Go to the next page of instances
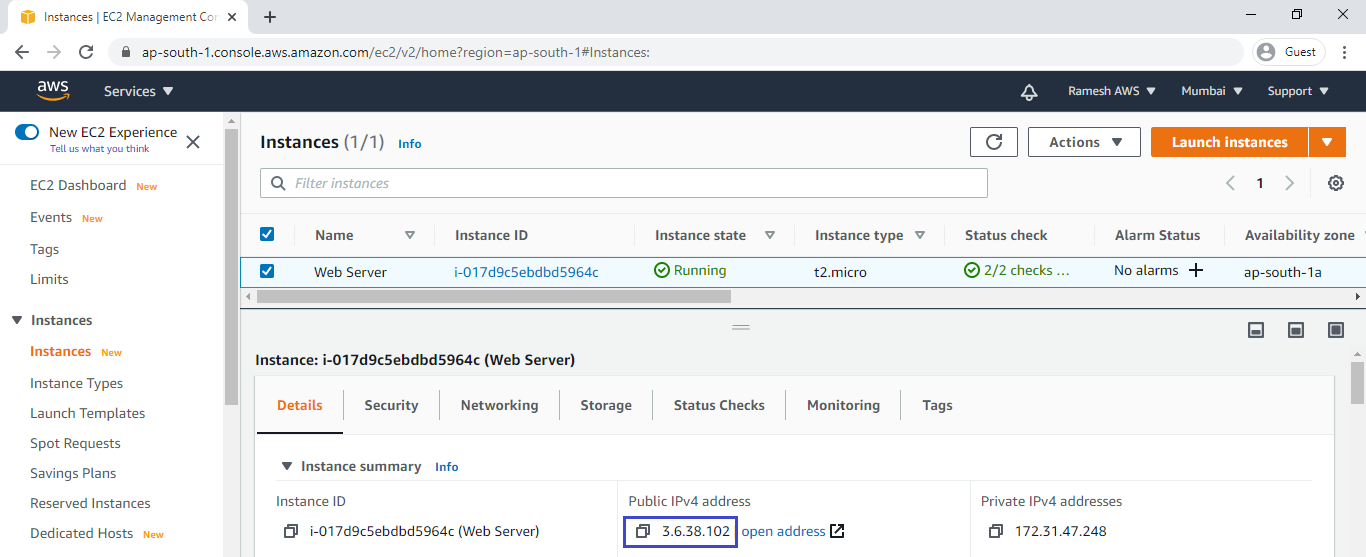The image size is (1366, 557). 1290,183
